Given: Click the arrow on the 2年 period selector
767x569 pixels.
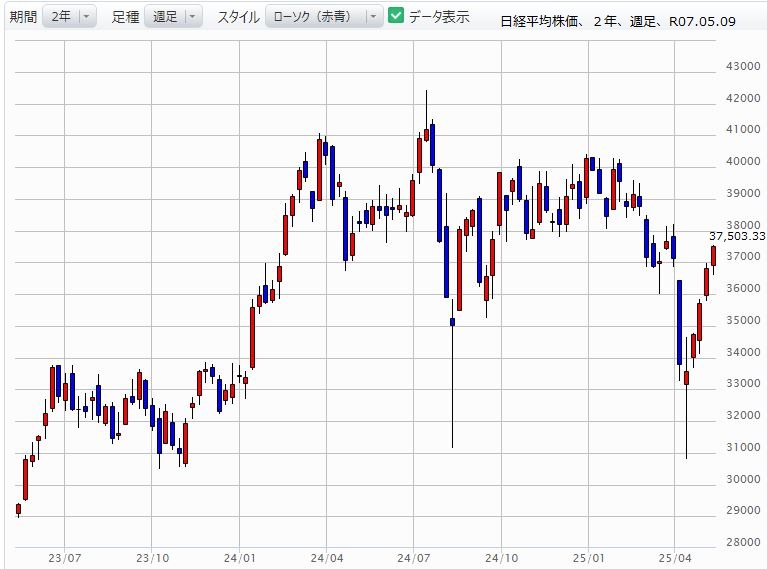Looking at the screenshot, I should (x=87, y=17).
